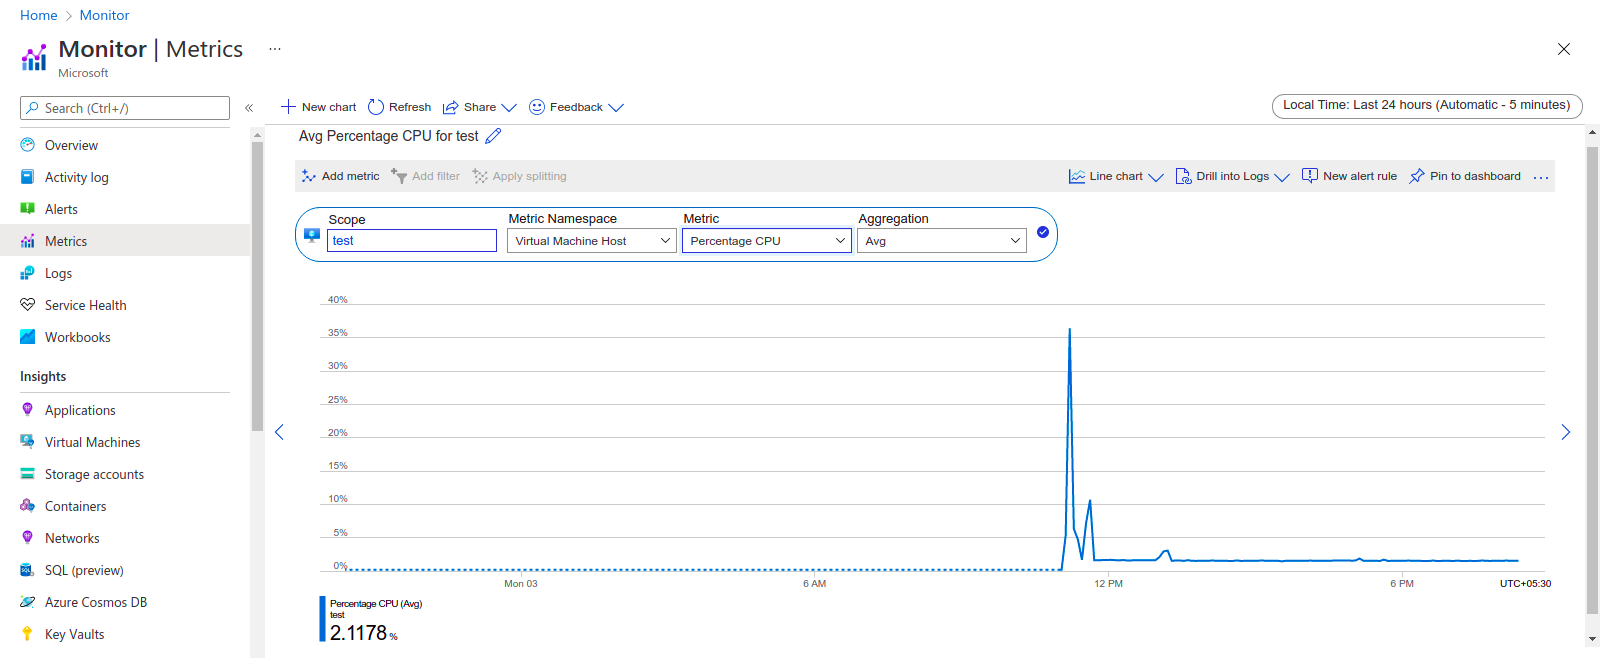Click the 12 PM axis label
1600x658 pixels.
click(x=1108, y=584)
